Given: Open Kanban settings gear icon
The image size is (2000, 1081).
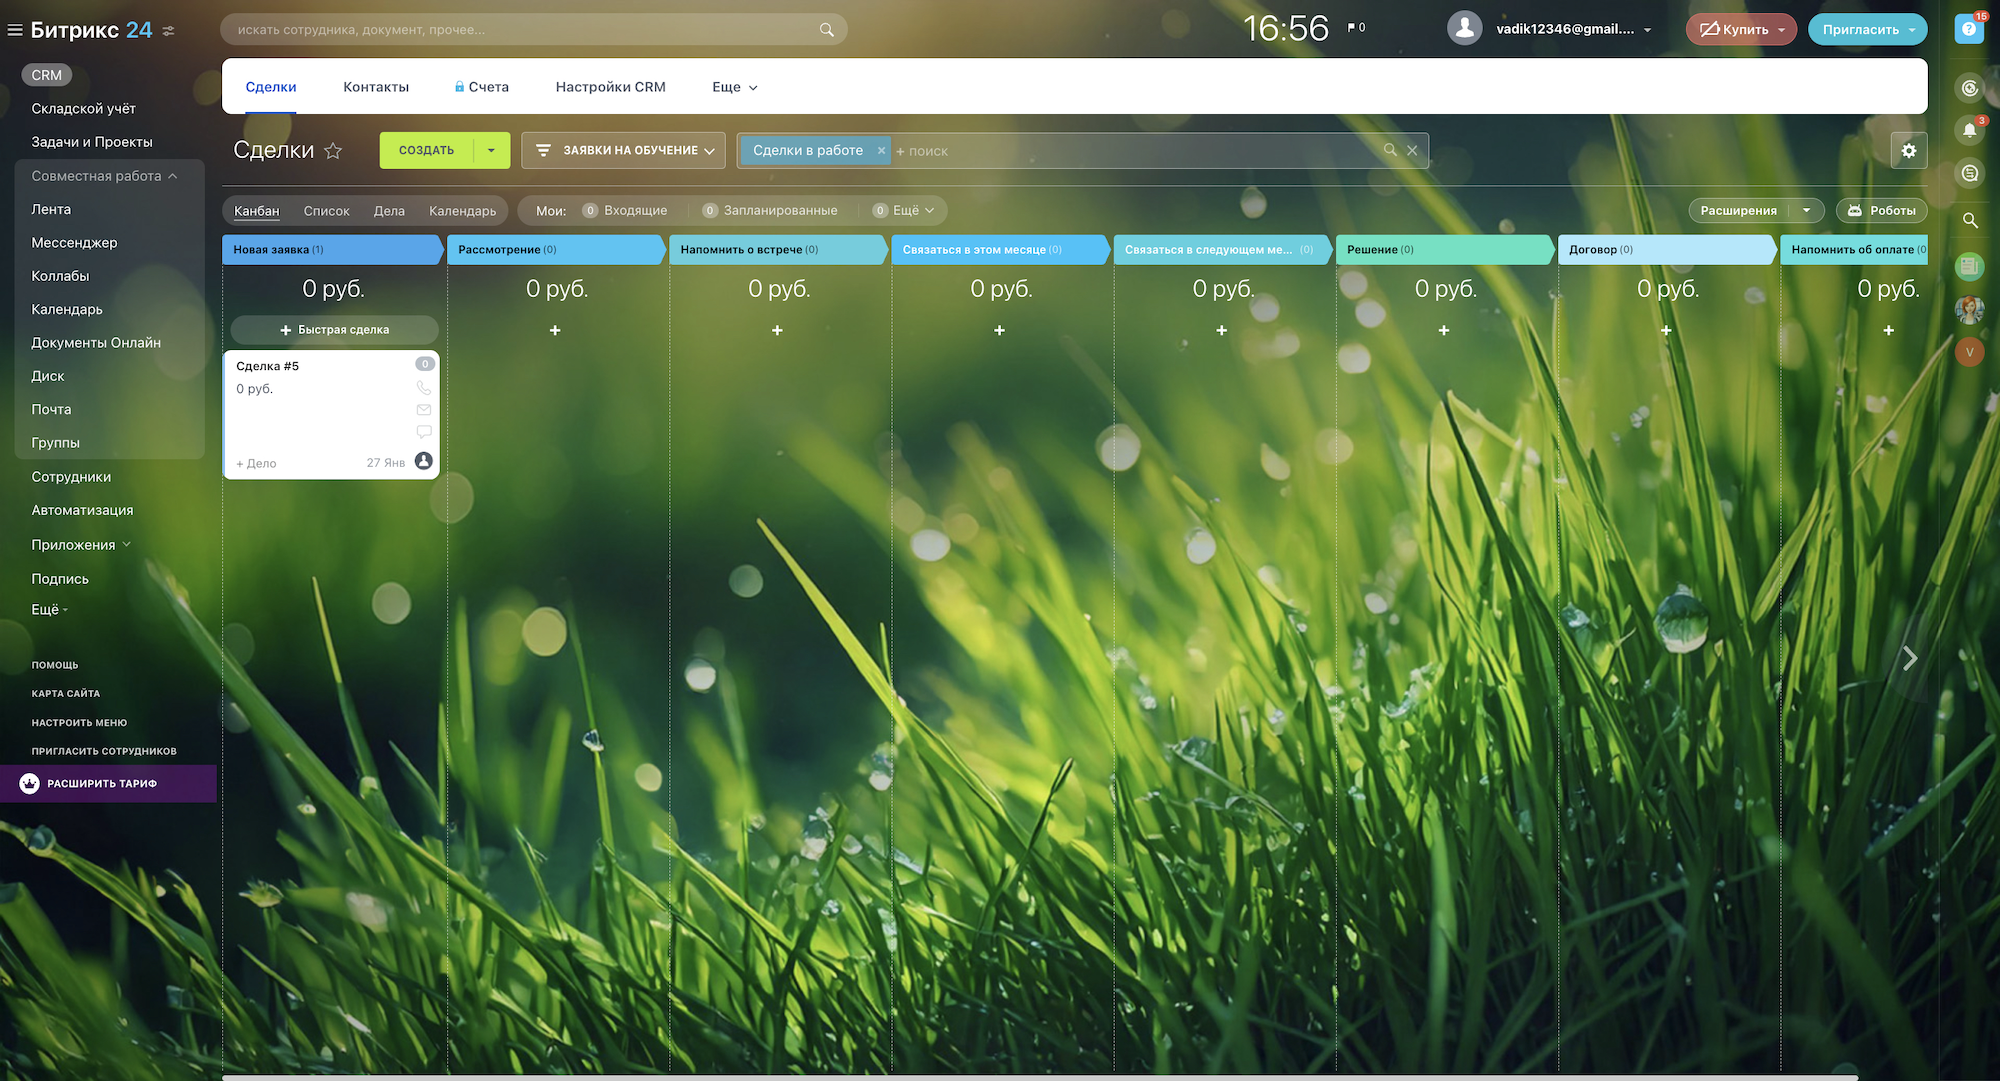Looking at the screenshot, I should point(1908,151).
